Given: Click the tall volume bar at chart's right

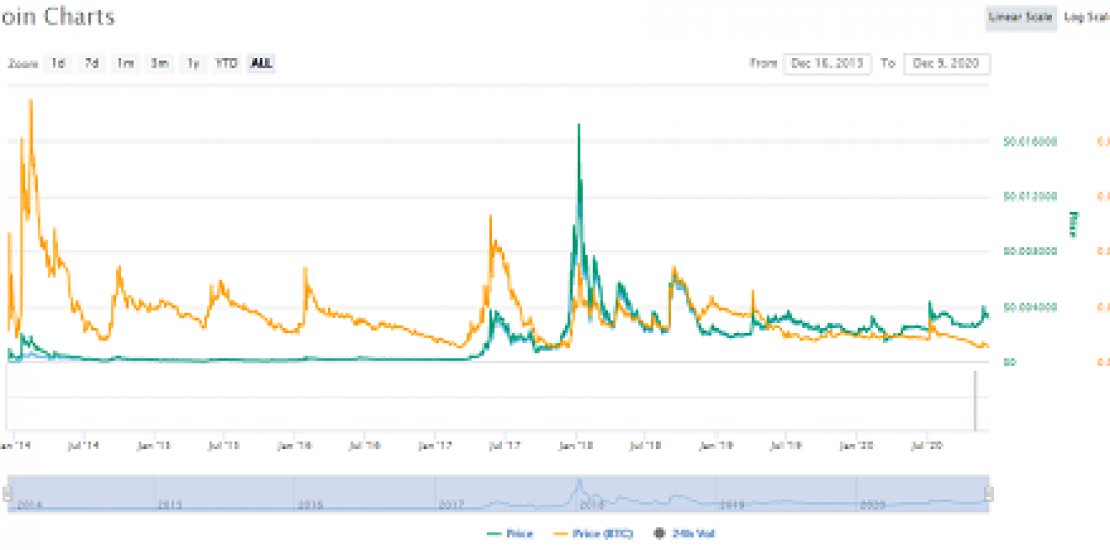Looking at the screenshot, I should point(975,400).
